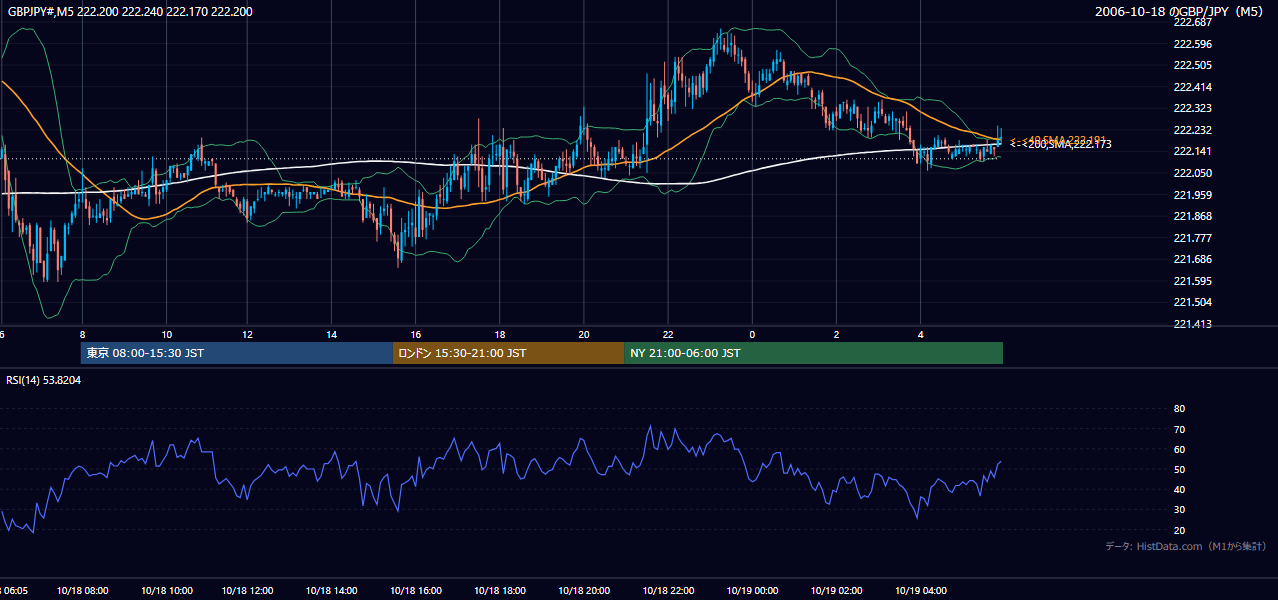Click price axis value 222.596
The width and height of the screenshot is (1278, 600).
[x=1192, y=44]
